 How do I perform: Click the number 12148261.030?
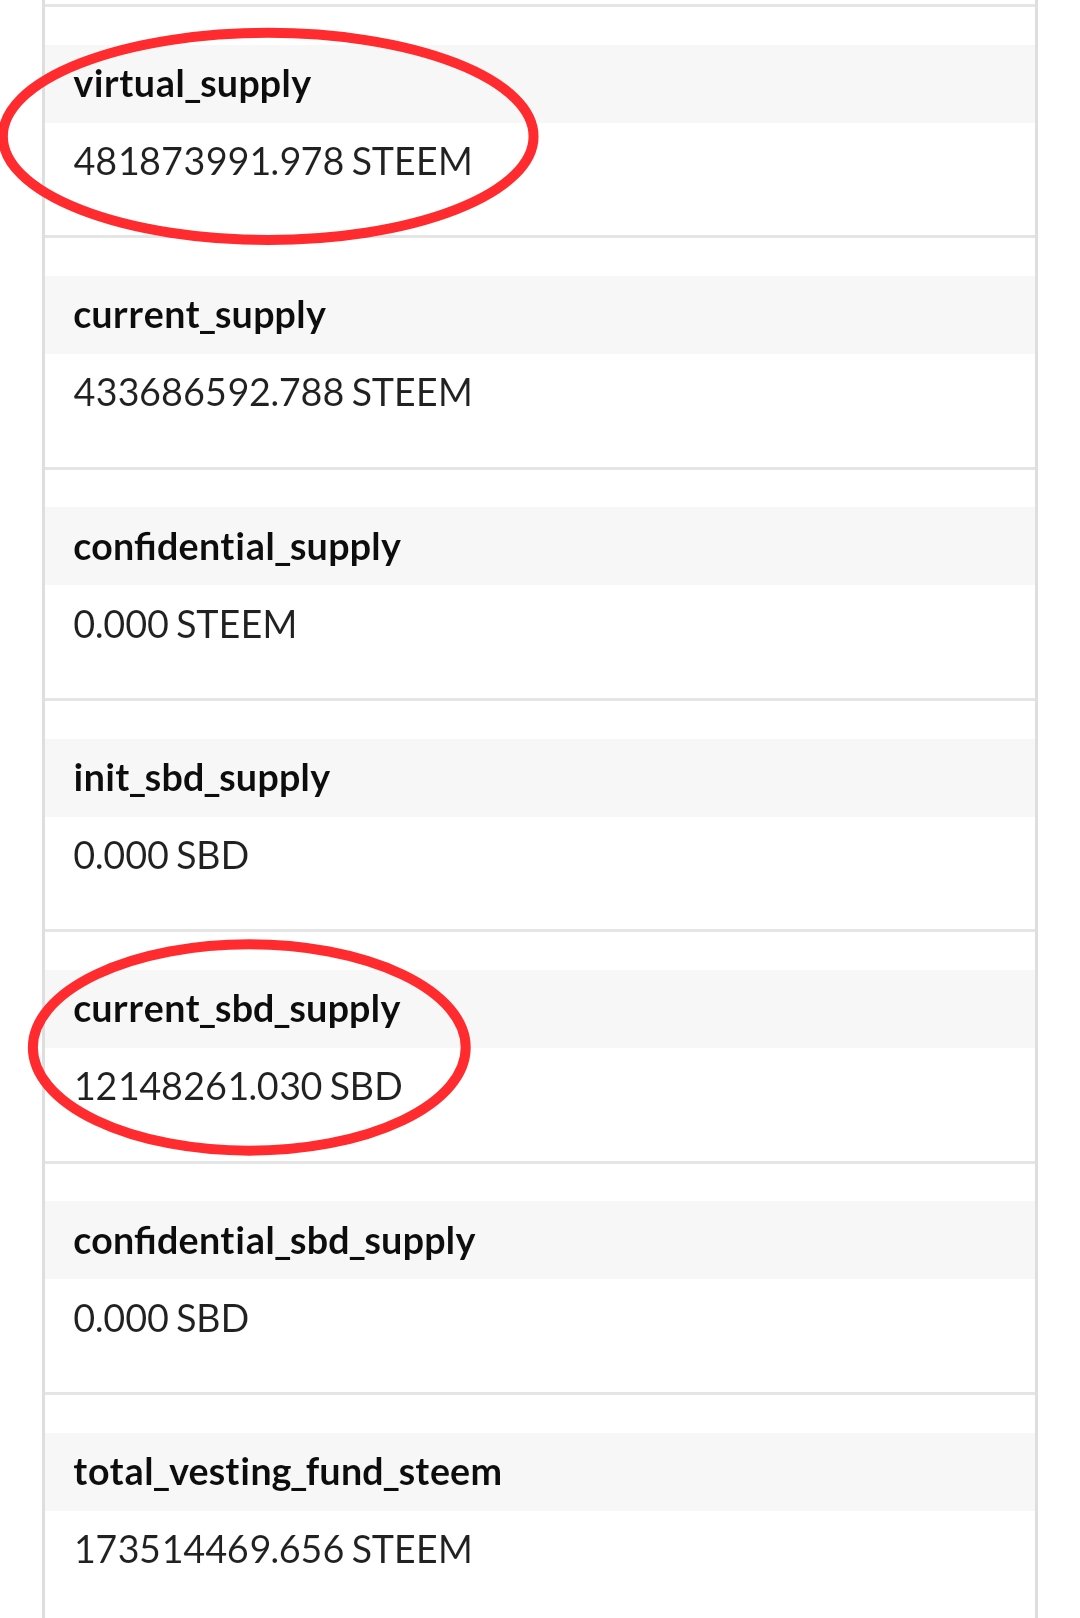tap(197, 1087)
